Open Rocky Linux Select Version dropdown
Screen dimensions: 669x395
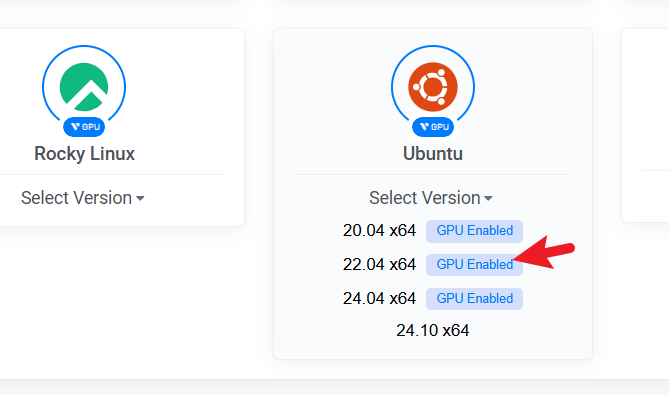coord(83,198)
